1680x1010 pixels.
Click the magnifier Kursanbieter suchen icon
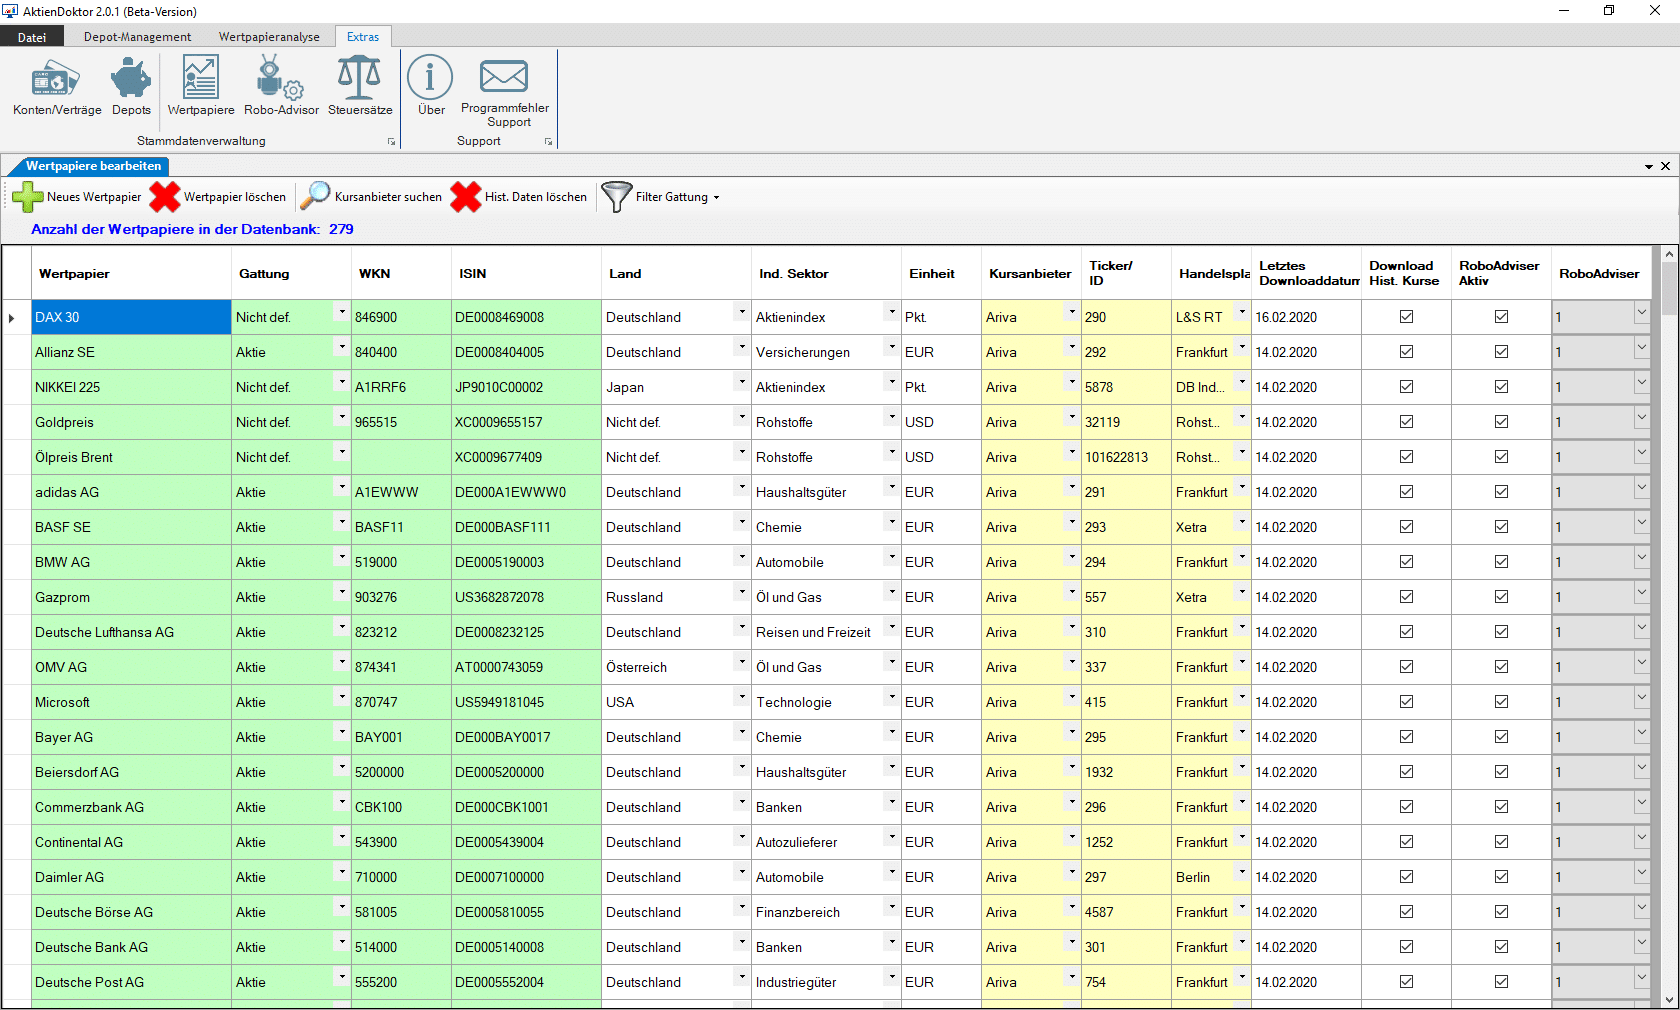pyautogui.click(x=316, y=196)
